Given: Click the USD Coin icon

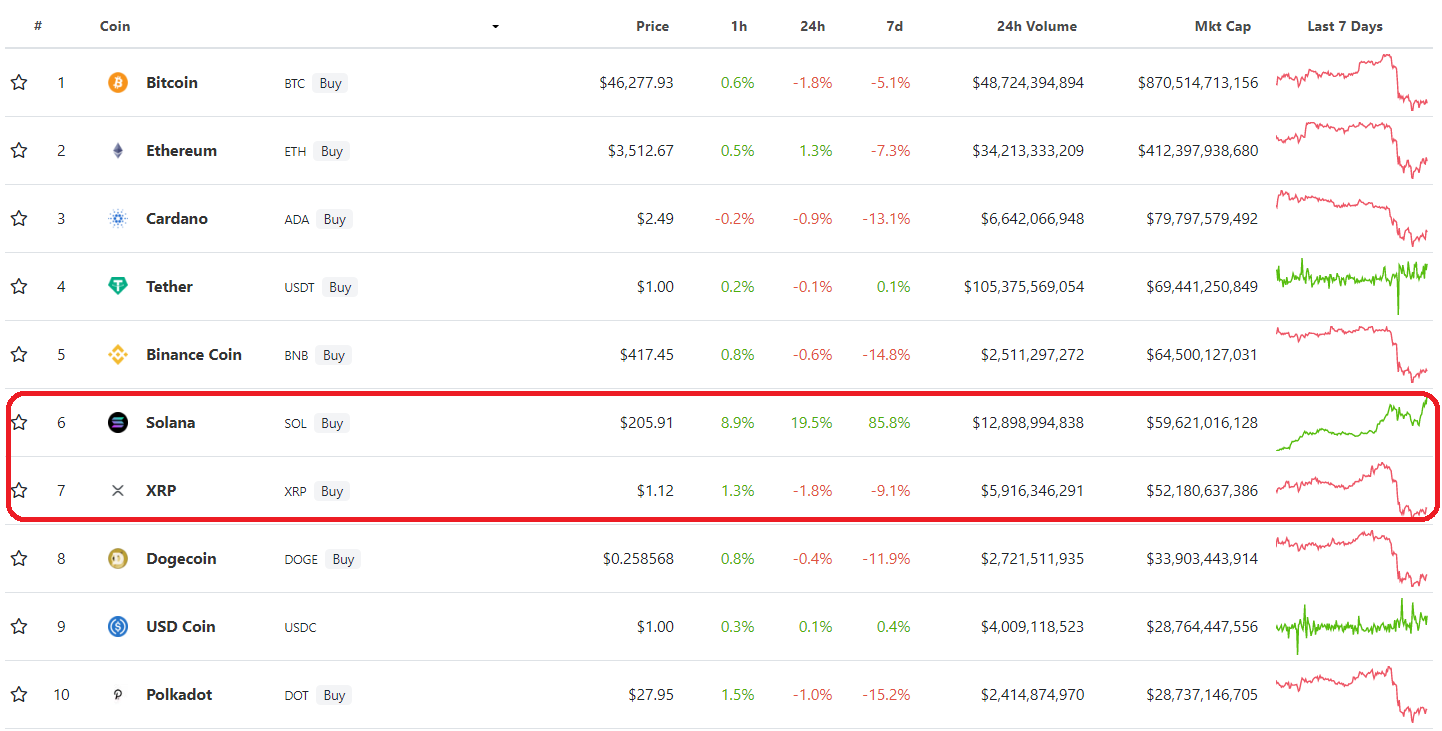Looking at the screenshot, I should coord(118,627).
